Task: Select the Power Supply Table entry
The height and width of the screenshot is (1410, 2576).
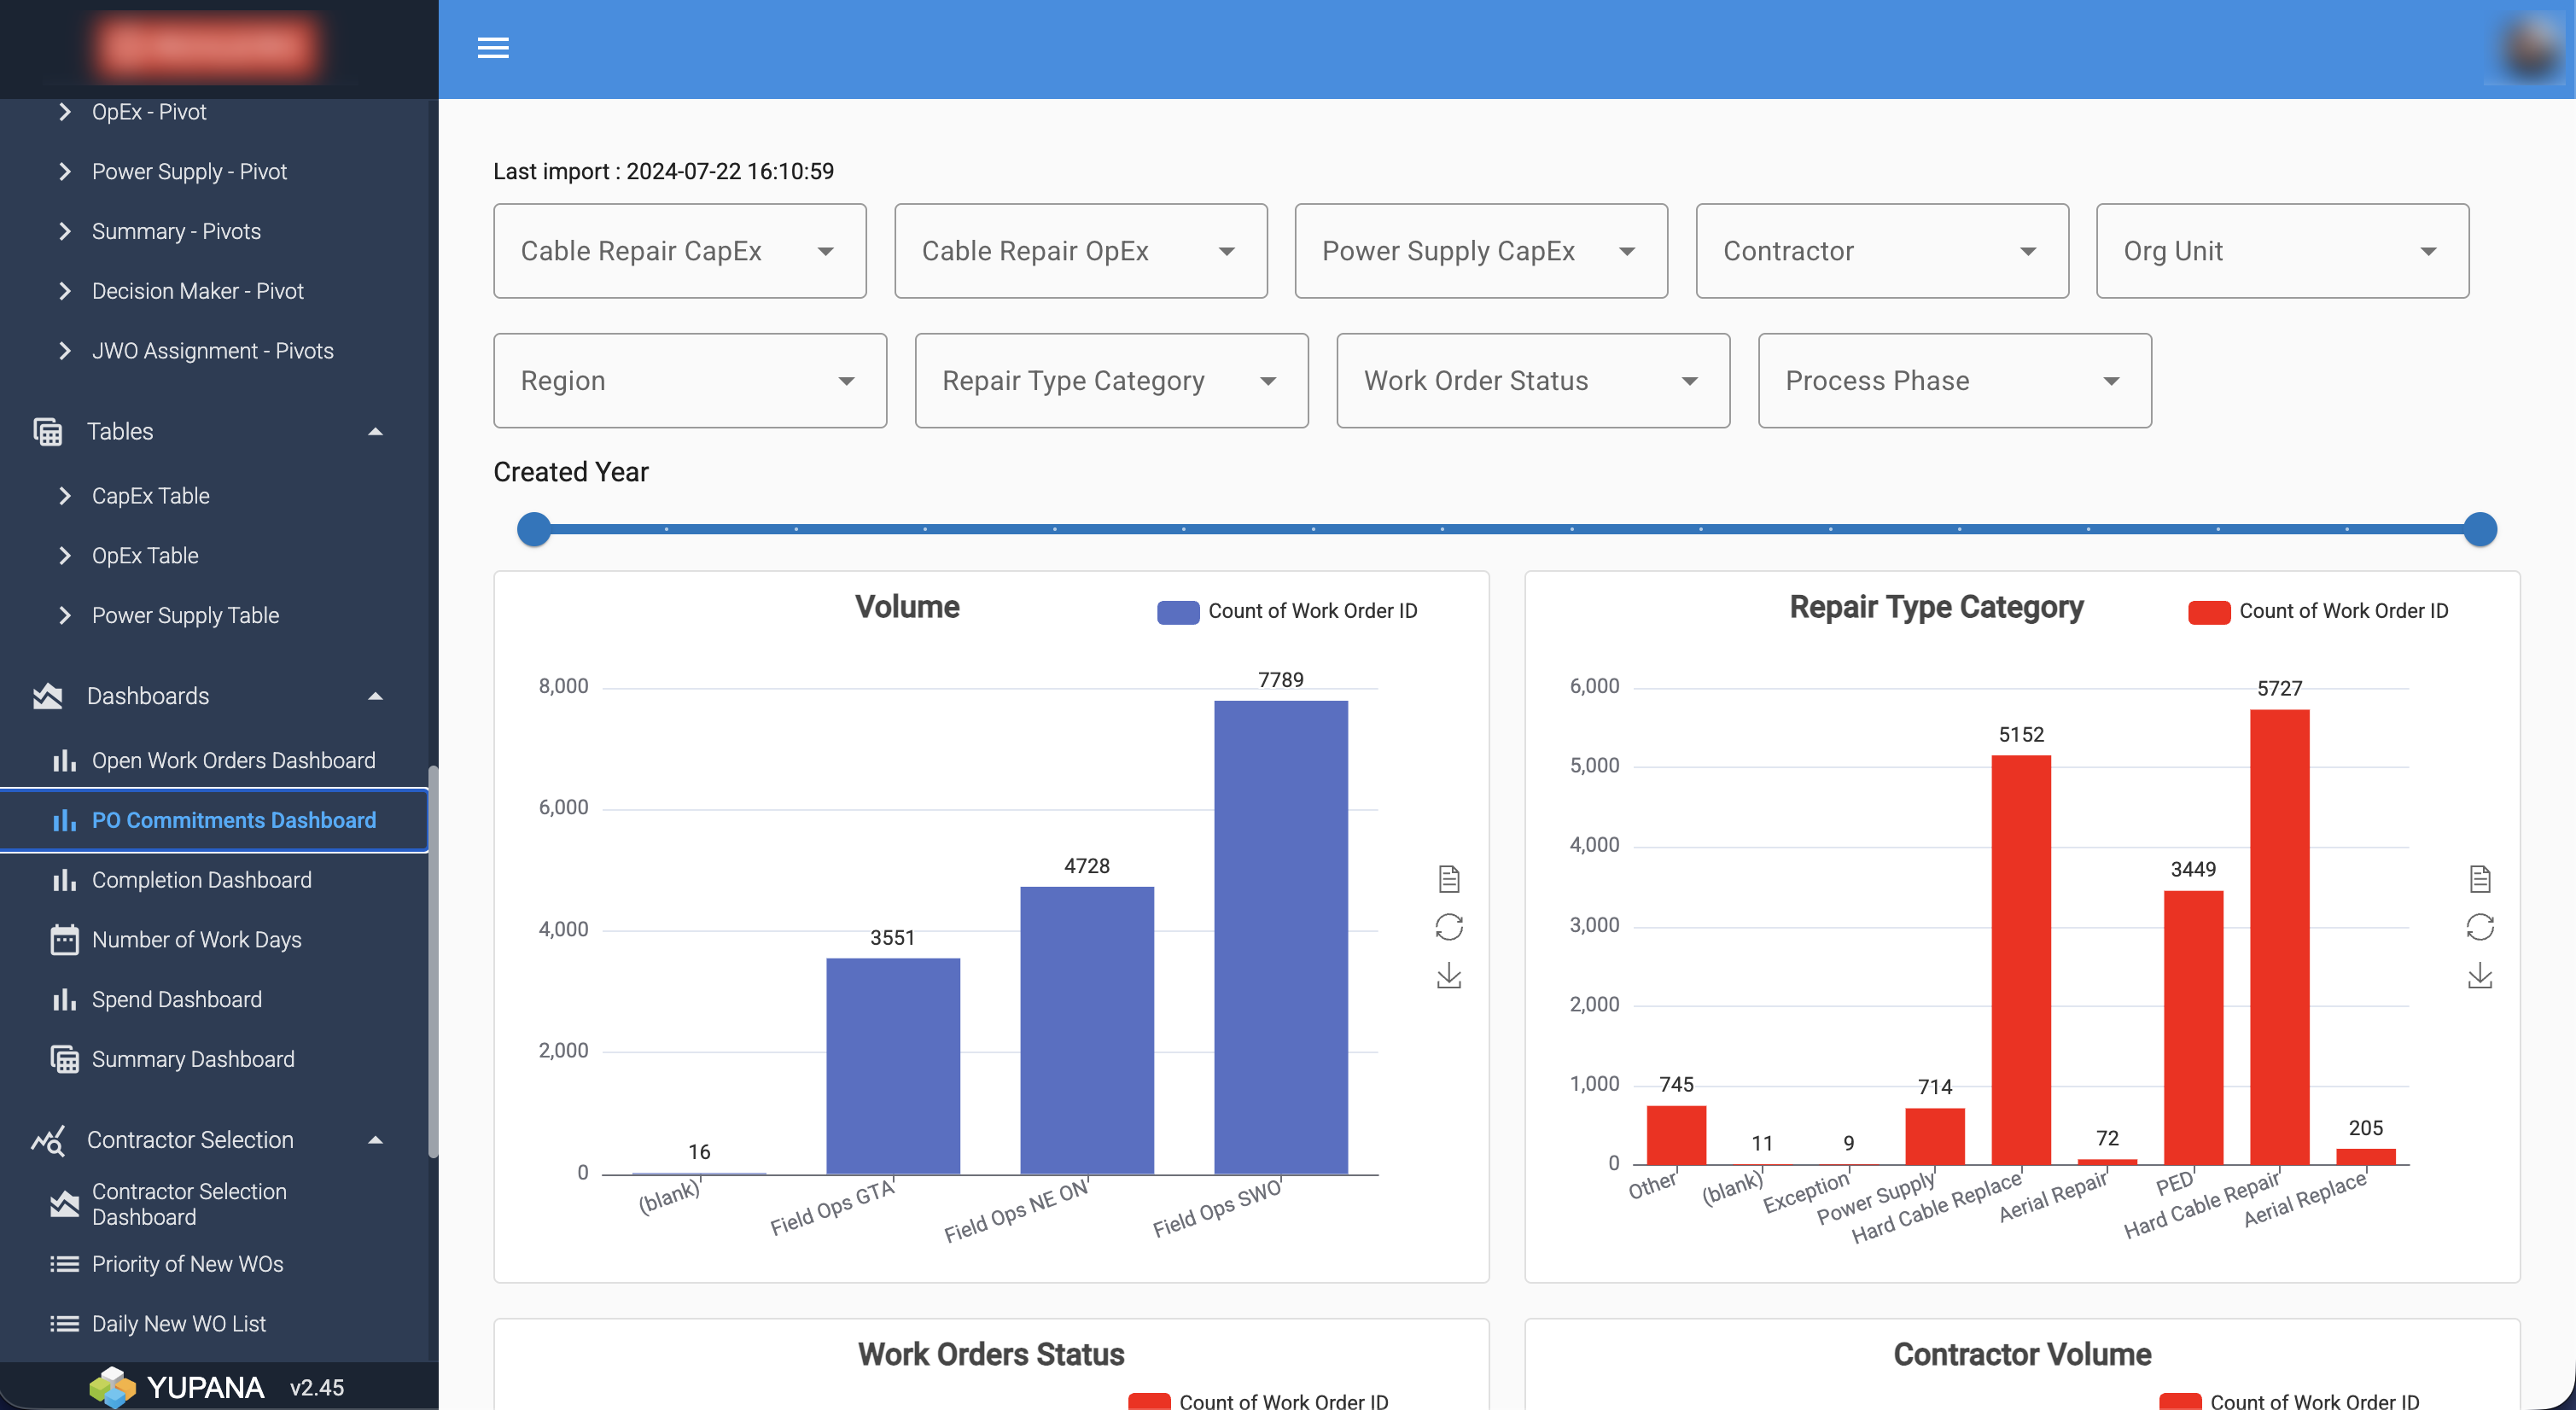Action: (185, 615)
